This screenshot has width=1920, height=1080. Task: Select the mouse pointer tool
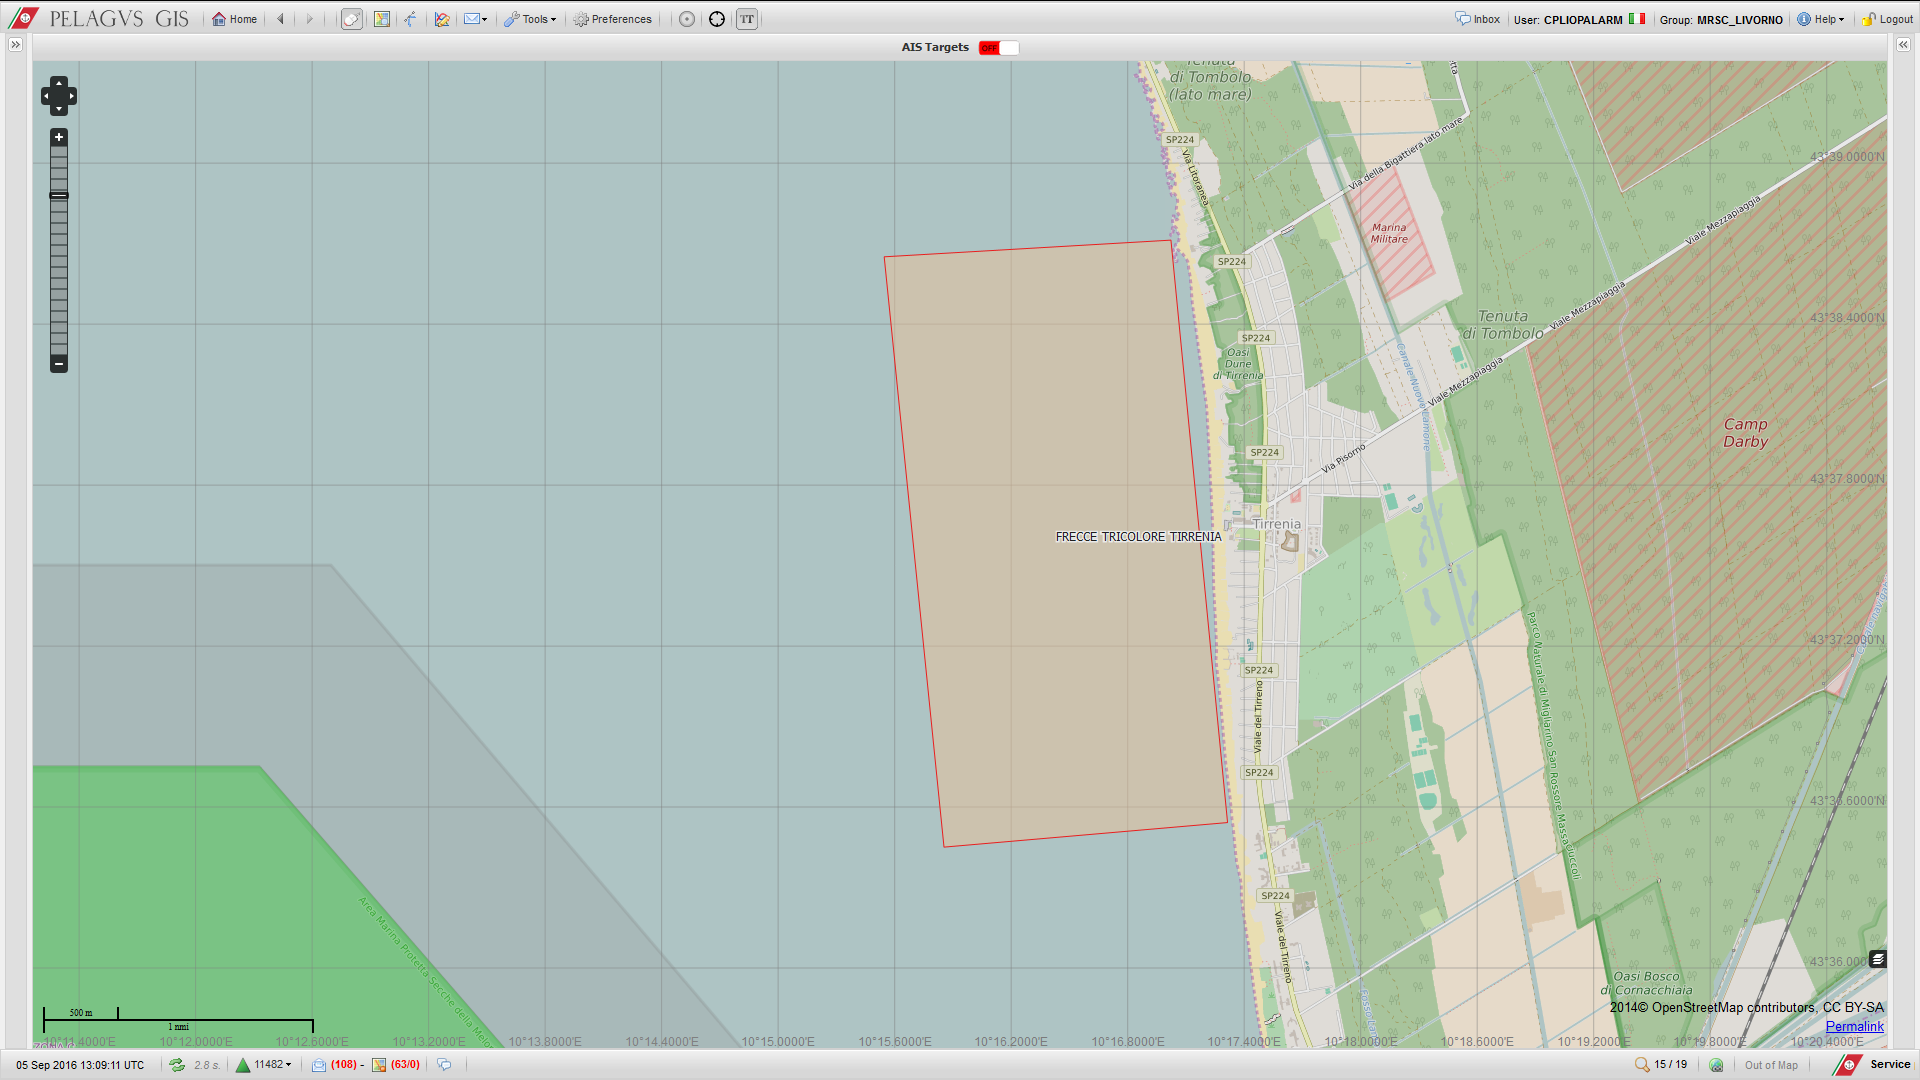click(x=351, y=19)
